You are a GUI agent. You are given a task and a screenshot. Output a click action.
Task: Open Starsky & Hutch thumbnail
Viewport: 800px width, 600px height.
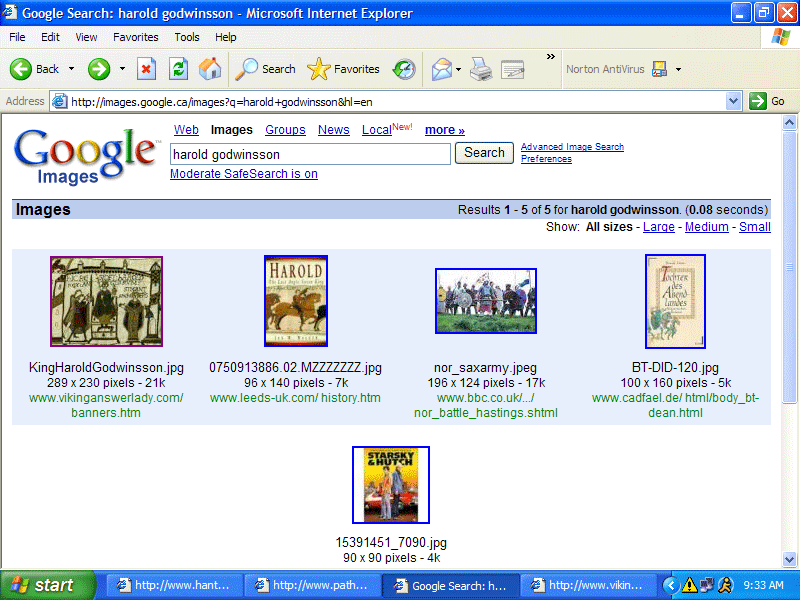click(x=391, y=485)
